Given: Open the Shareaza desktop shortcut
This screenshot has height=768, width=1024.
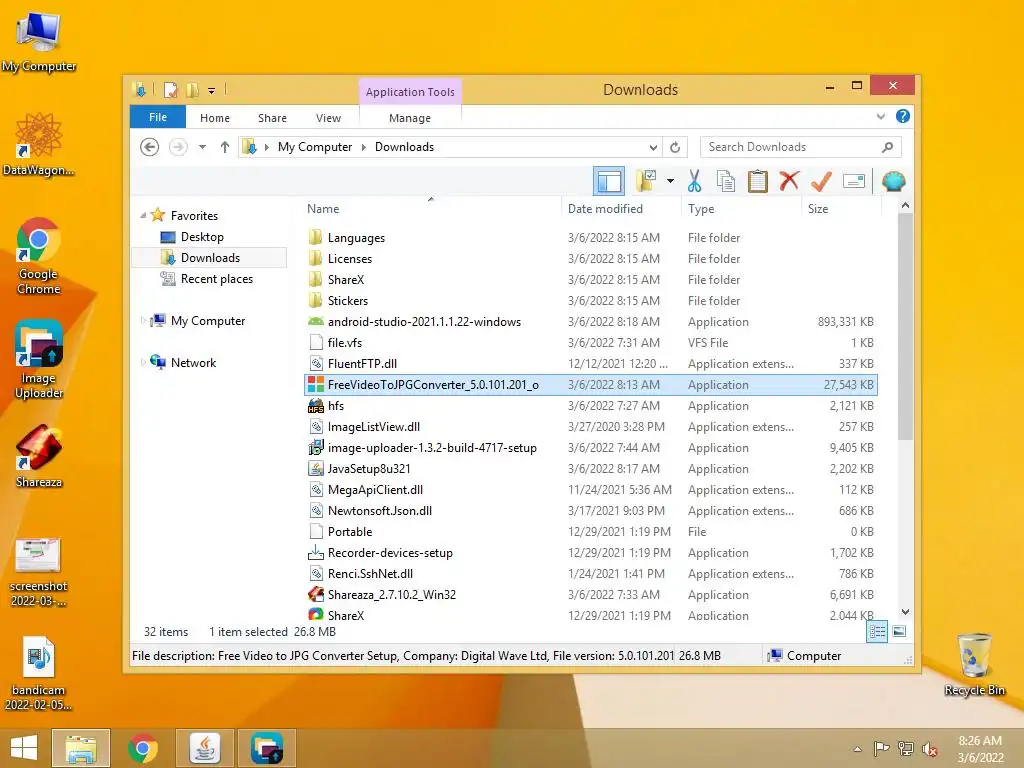Looking at the screenshot, I should point(39,456).
